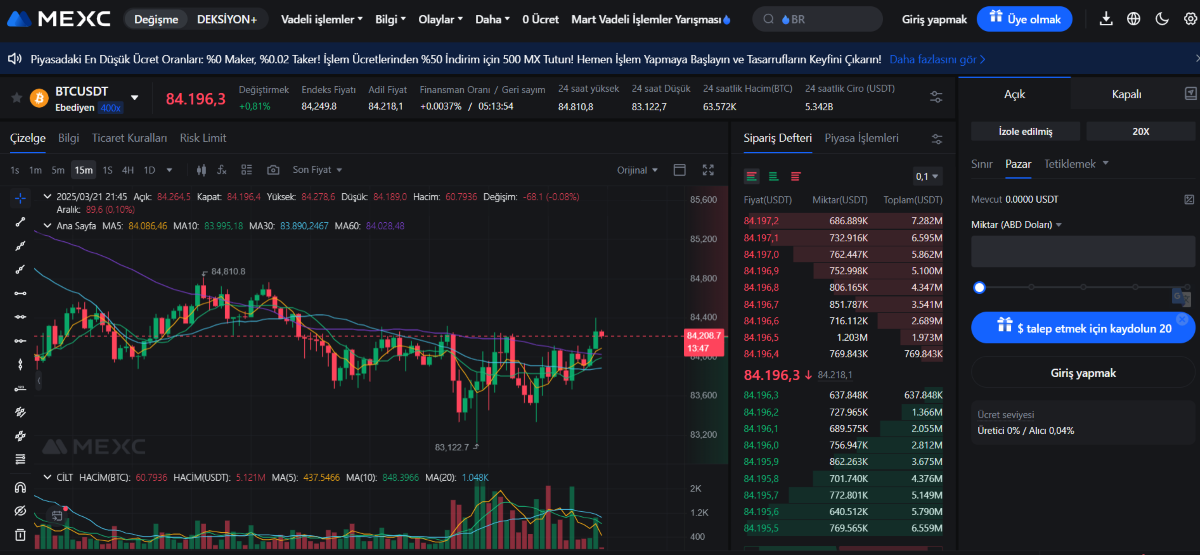
Task: Click the chart layout window icon
Action: (680, 170)
